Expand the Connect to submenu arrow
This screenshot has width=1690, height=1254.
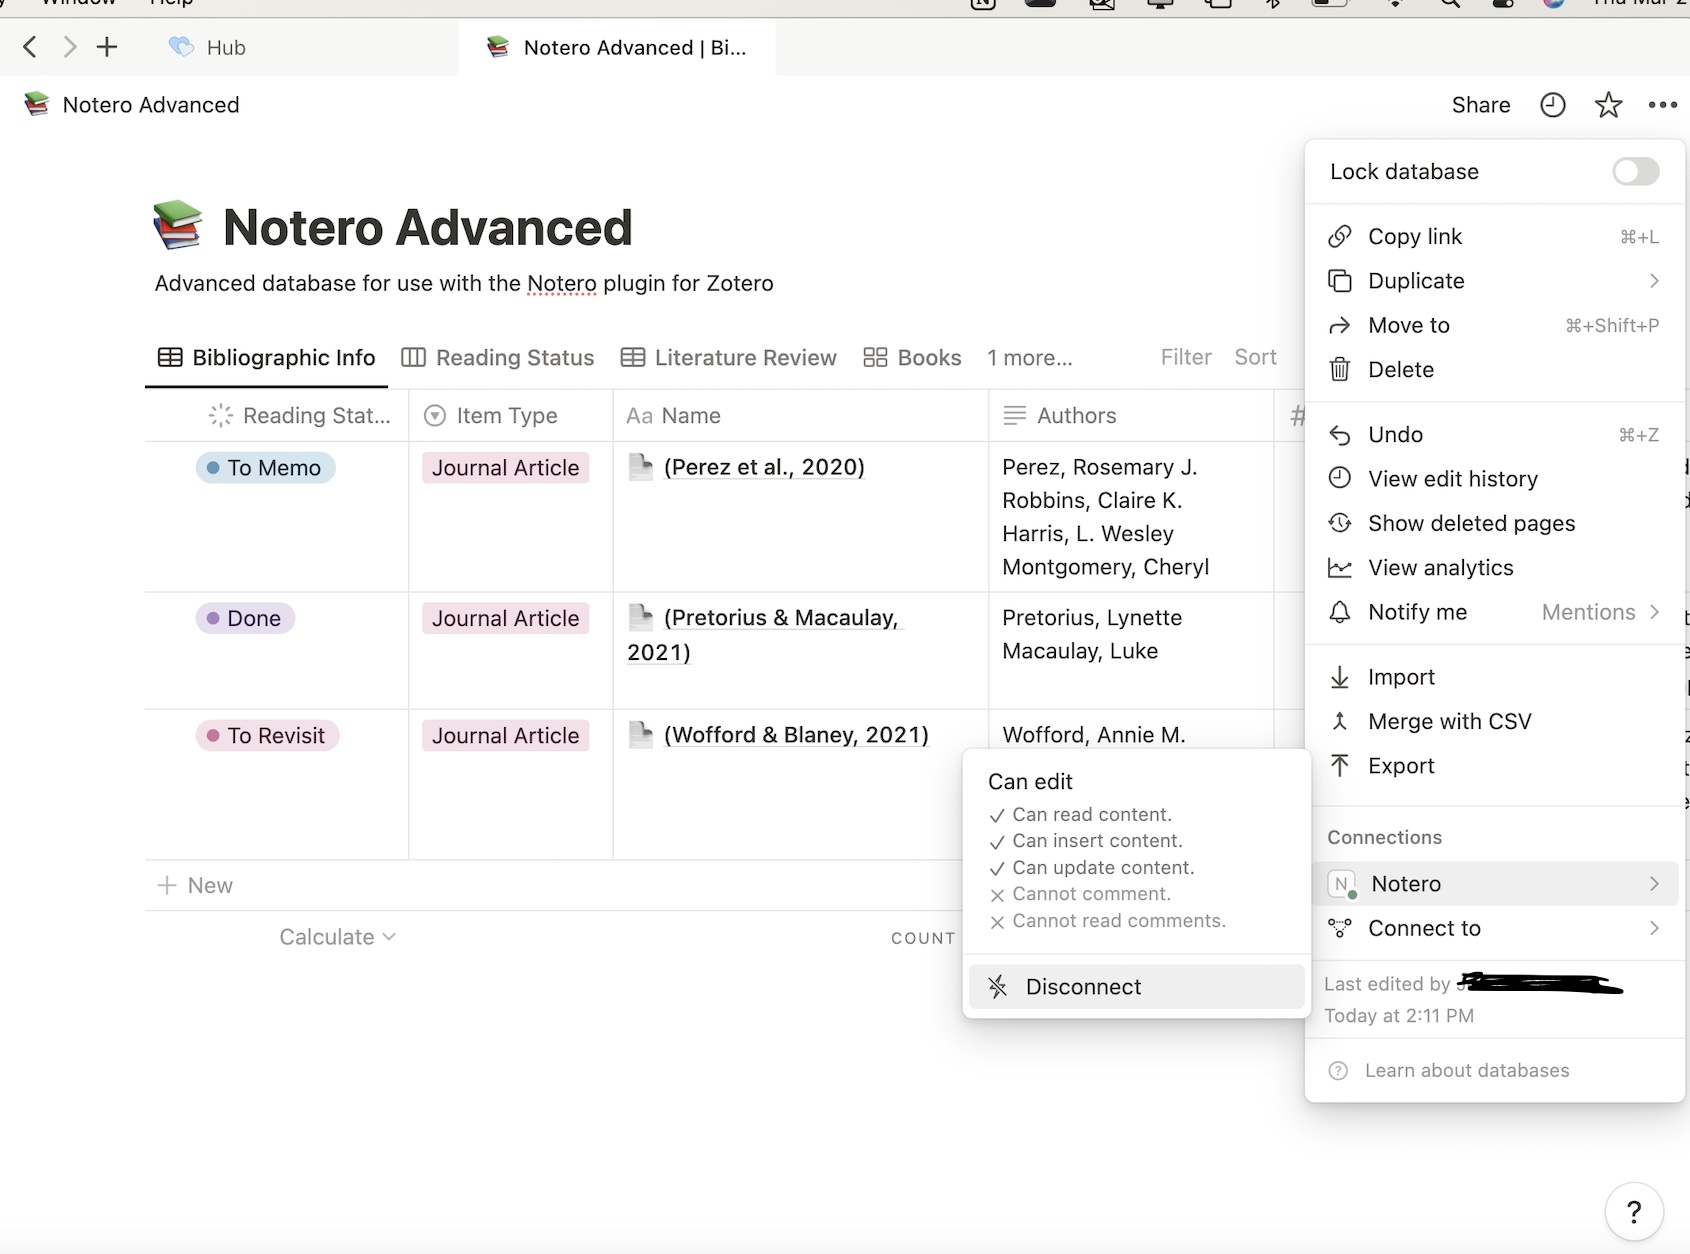click(1654, 928)
